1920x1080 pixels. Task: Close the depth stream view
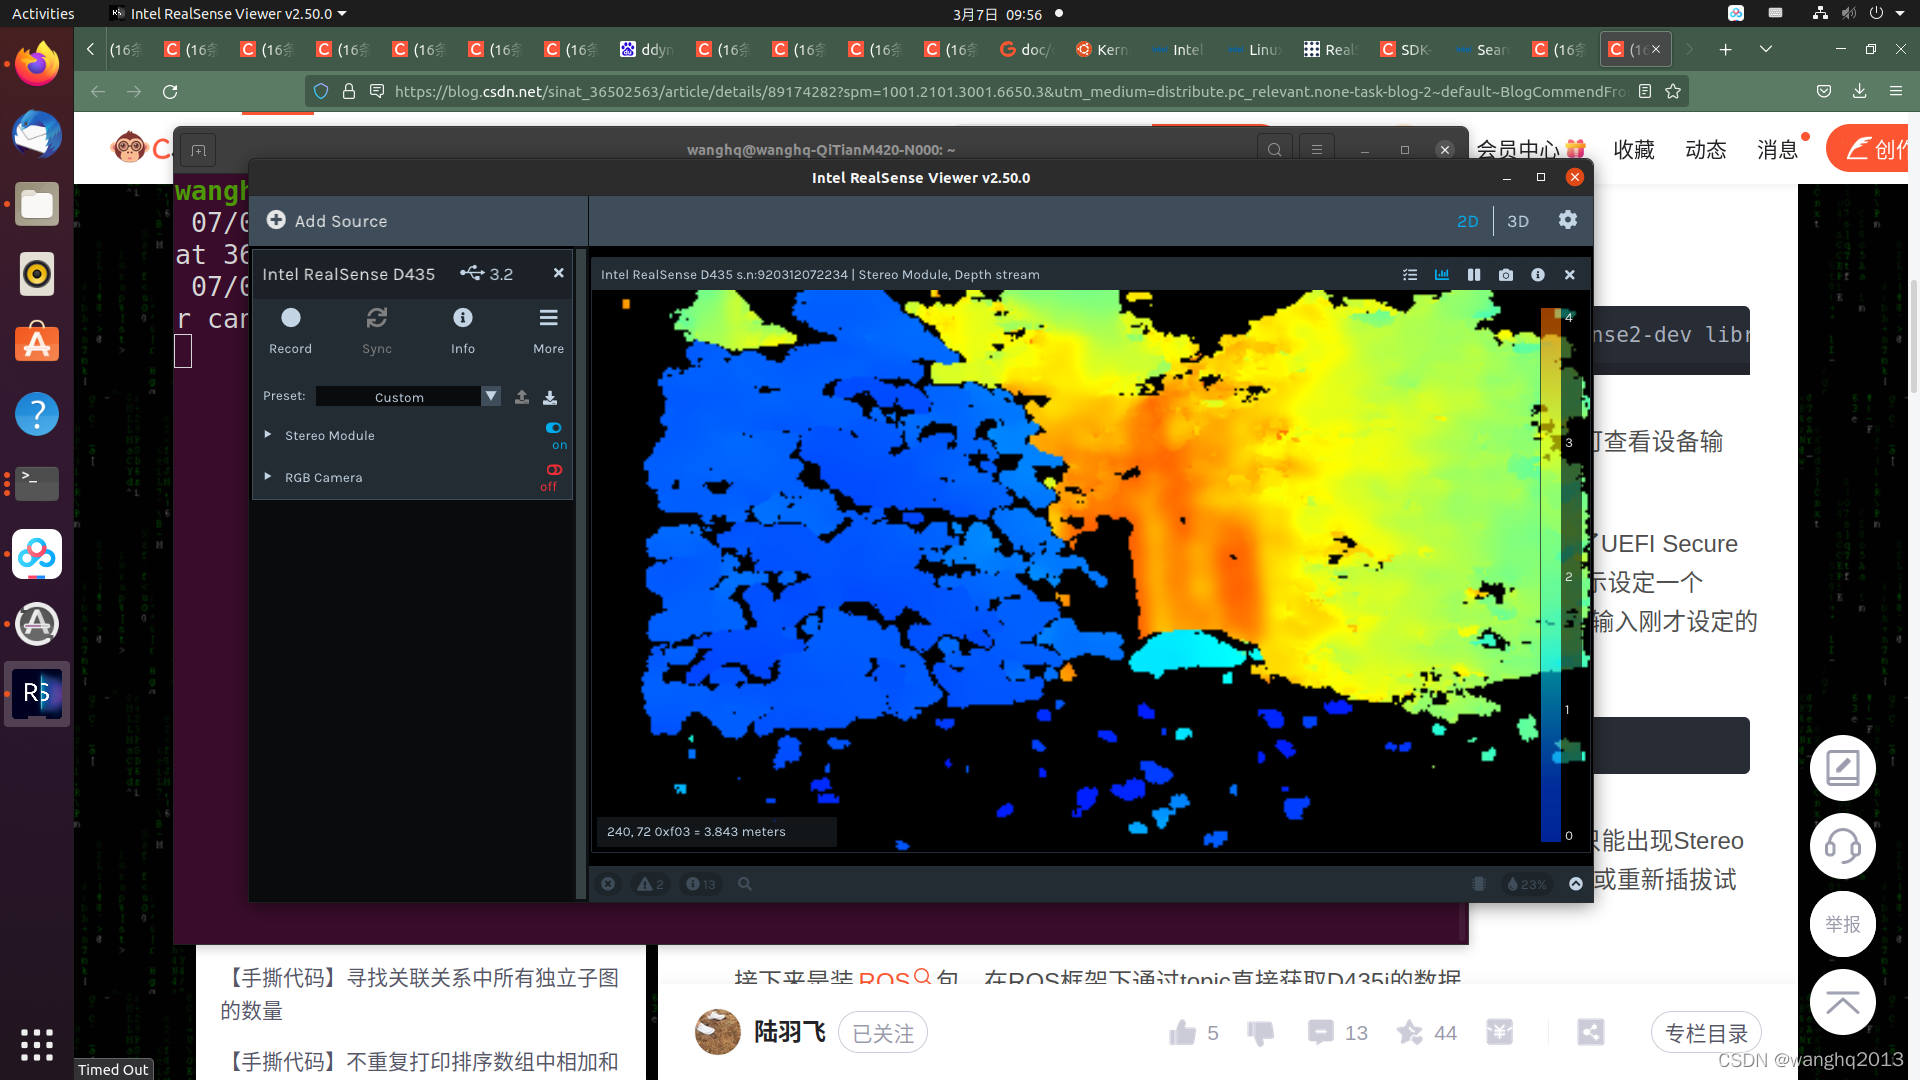pos(1570,274)
